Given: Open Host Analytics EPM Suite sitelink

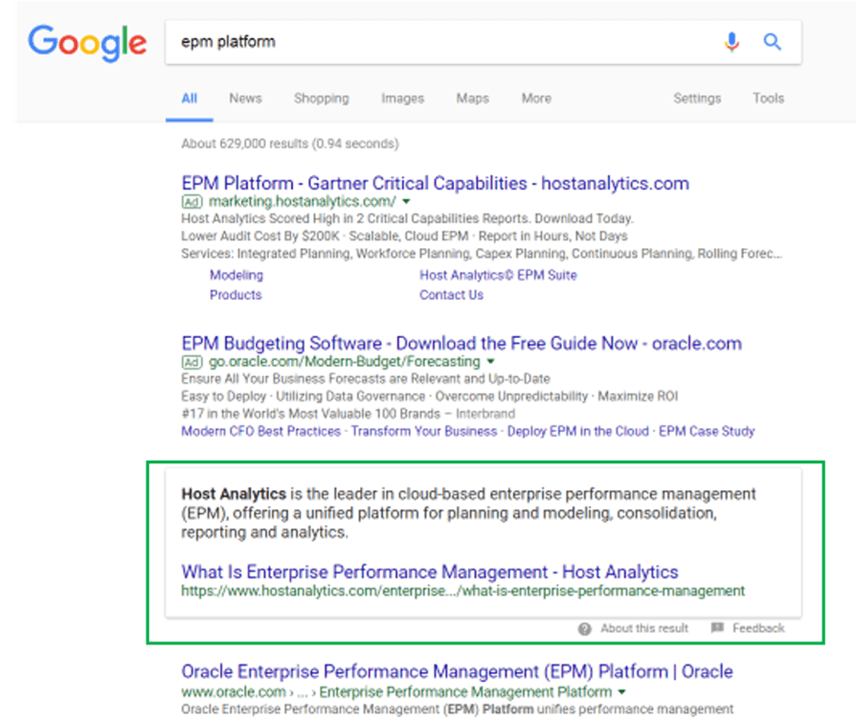Looking at the screenshot, I should [498, 275].
